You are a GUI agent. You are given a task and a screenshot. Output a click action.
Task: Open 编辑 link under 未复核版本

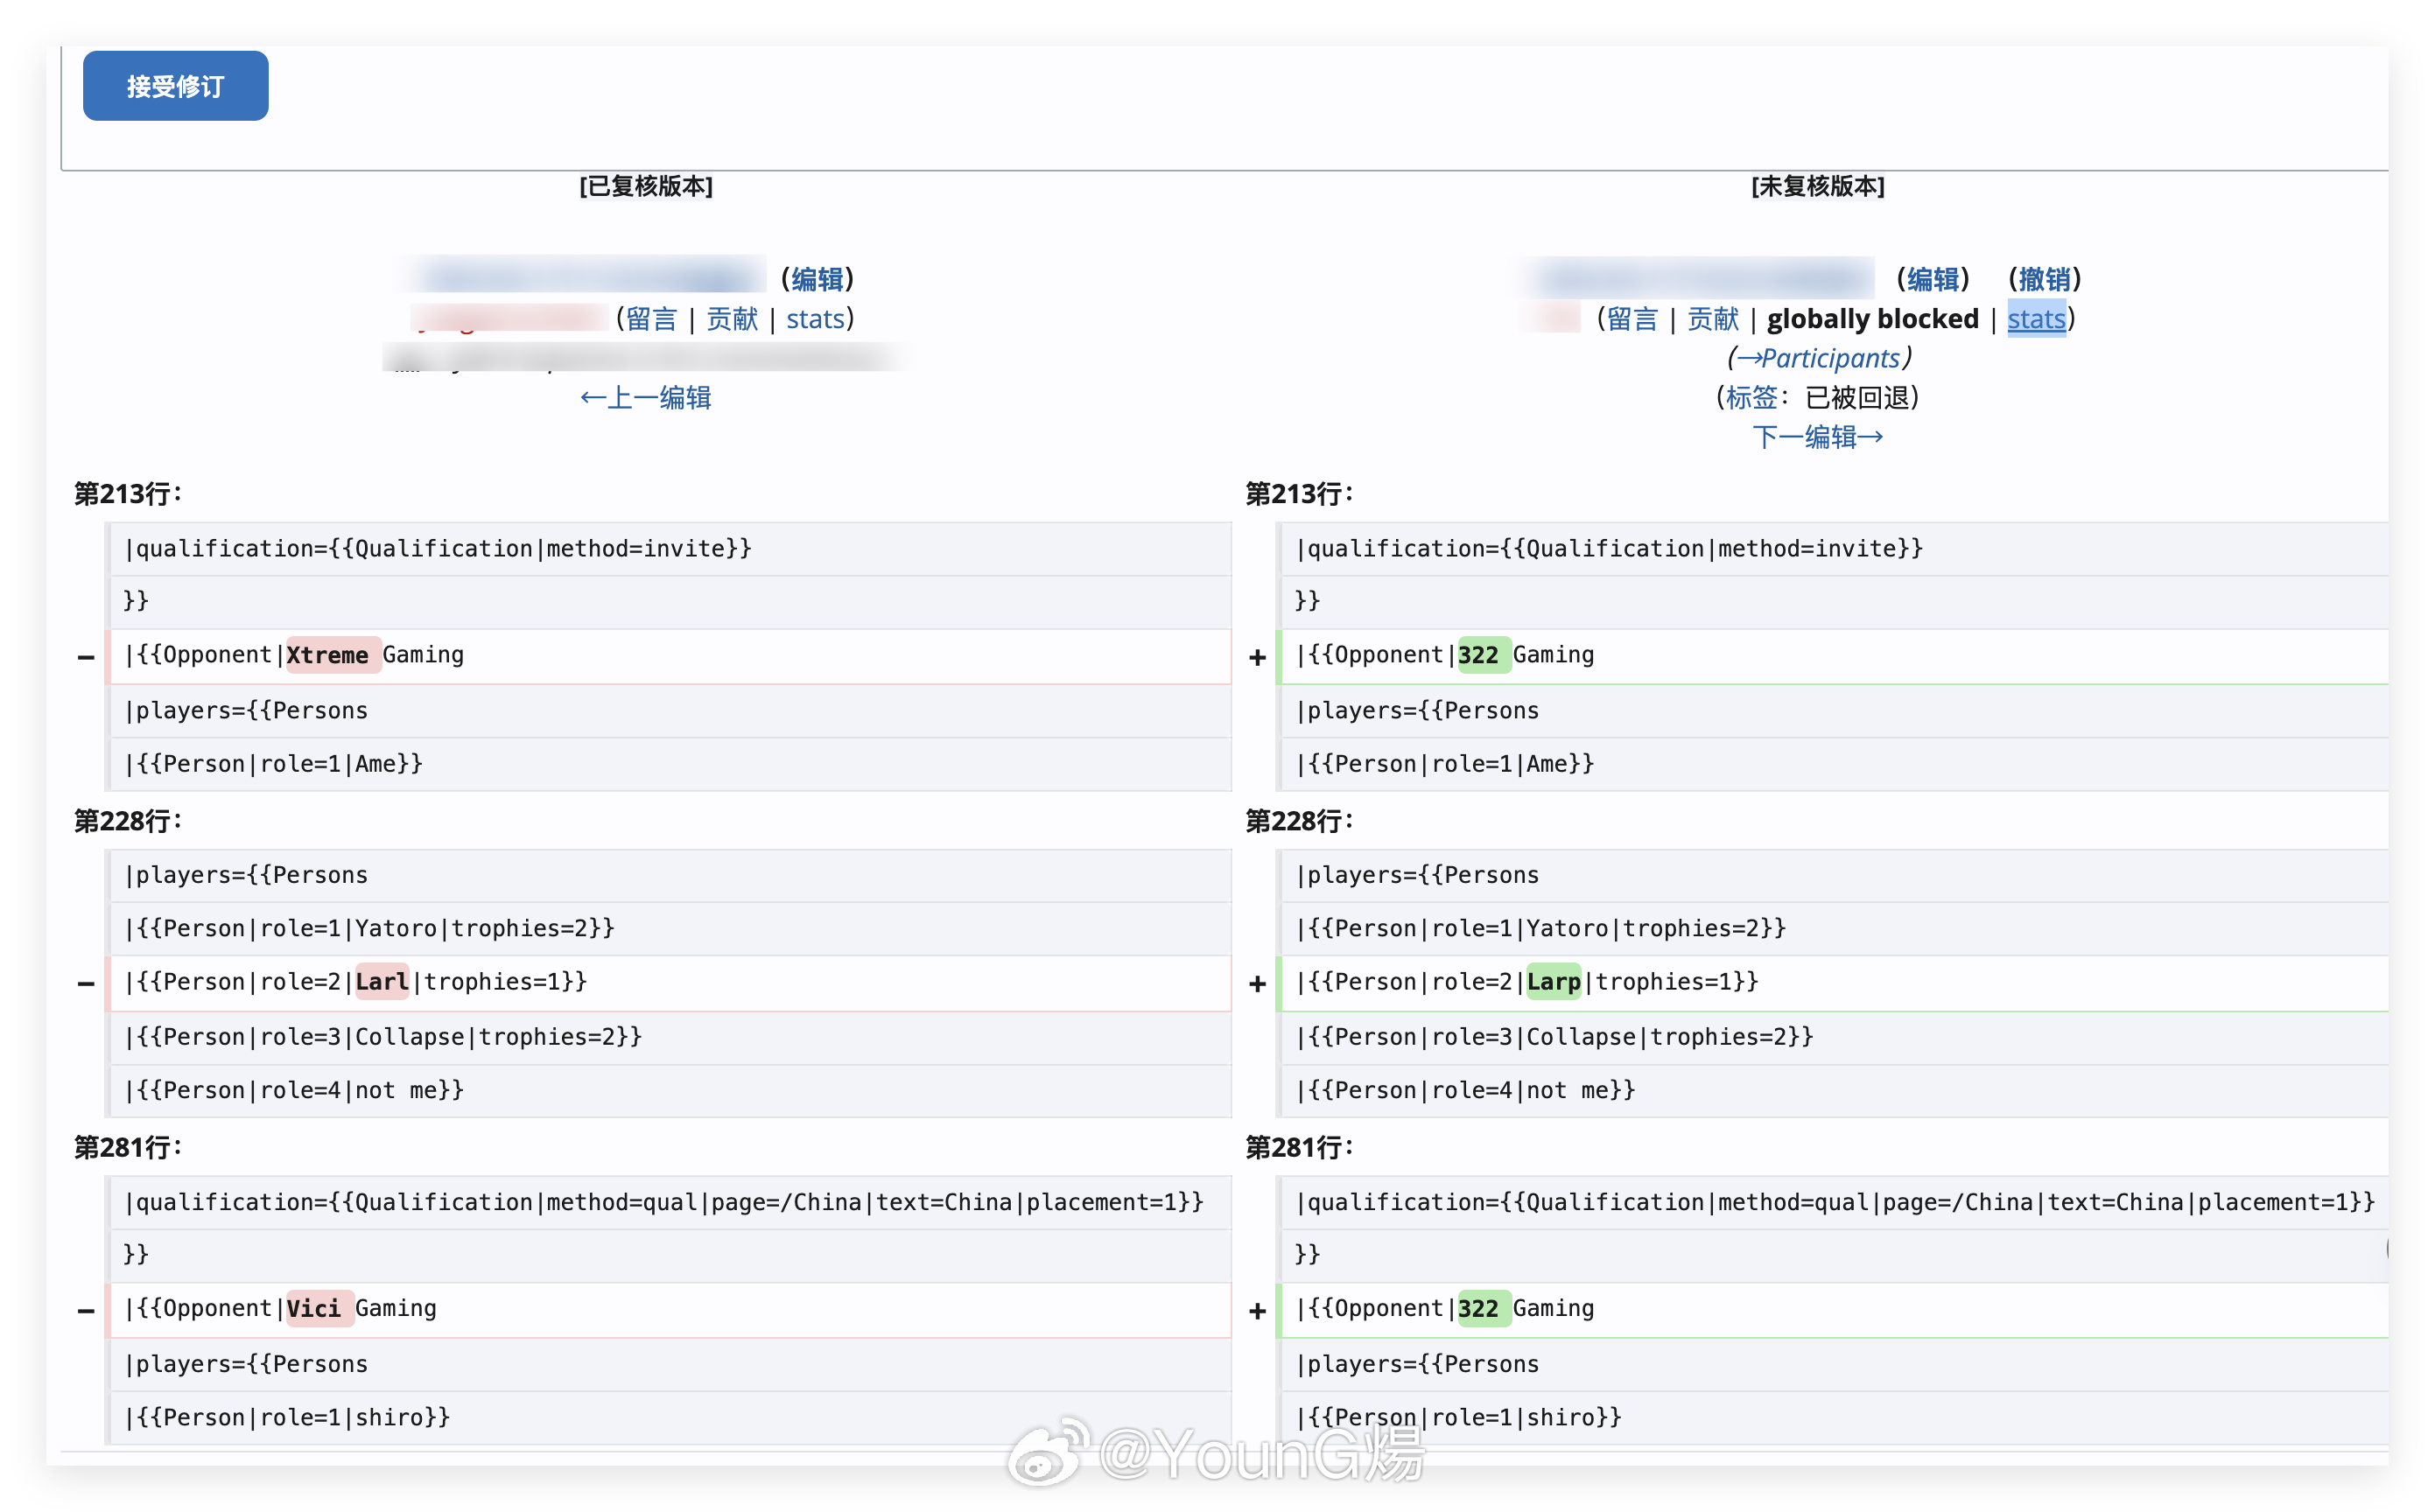(x=1932, y=279)
